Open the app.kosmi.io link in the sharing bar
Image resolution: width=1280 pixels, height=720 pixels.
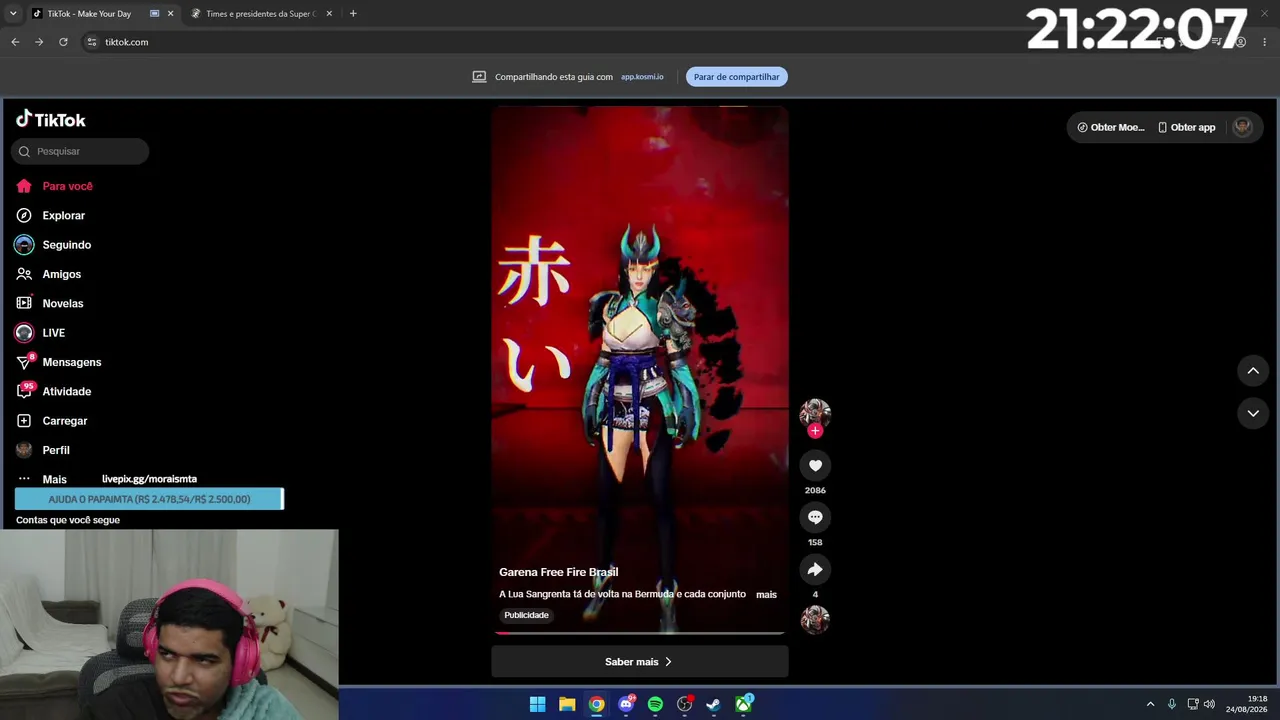(x=642, y=77)
